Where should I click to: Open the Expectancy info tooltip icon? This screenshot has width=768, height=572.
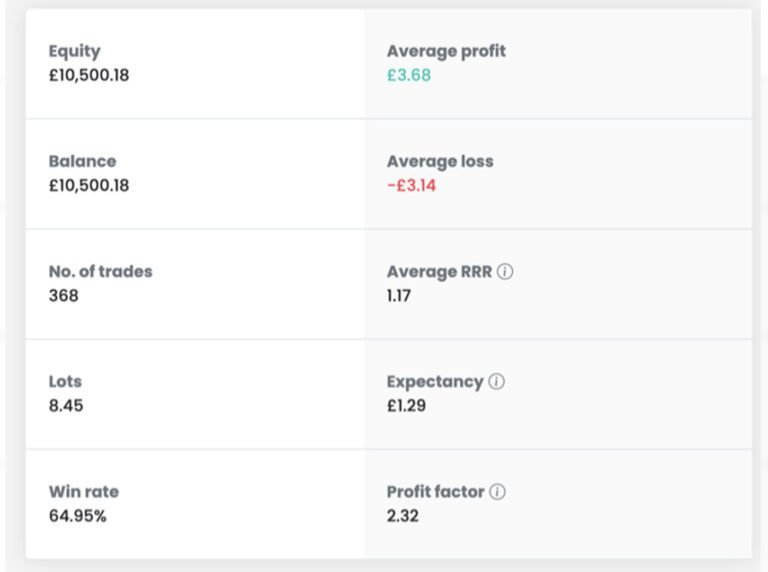tap(497, 382)
